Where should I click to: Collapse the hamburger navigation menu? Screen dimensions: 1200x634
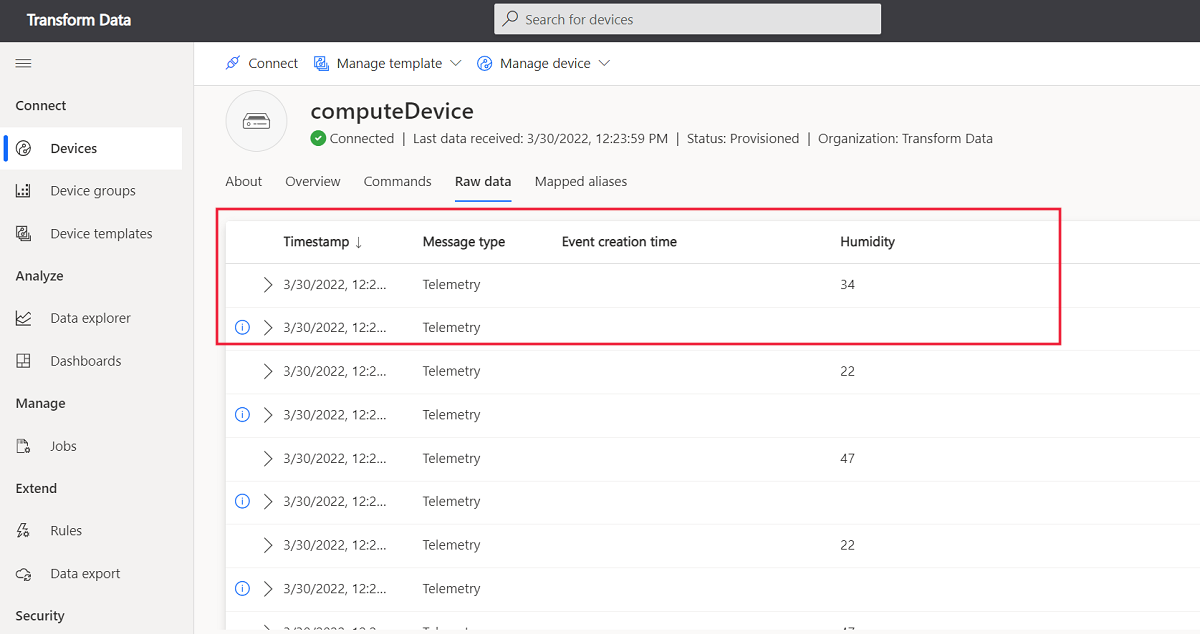click(x=24, y=63)
